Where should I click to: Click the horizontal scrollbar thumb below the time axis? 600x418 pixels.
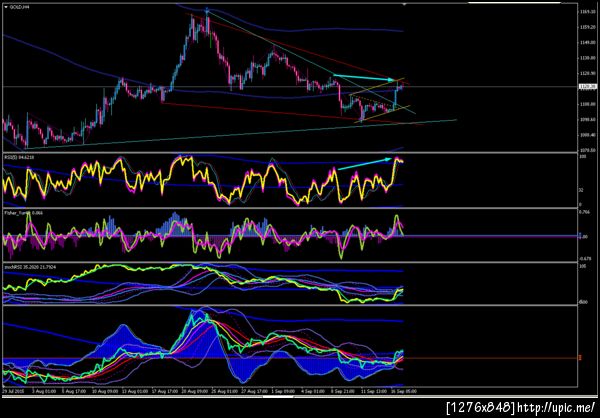279,397
